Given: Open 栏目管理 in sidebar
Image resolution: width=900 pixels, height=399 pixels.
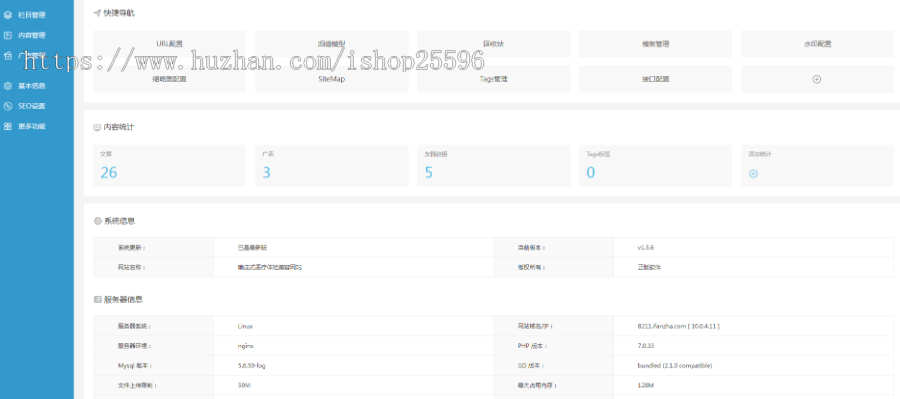Looking at the screenshot, I should [32, 15].
